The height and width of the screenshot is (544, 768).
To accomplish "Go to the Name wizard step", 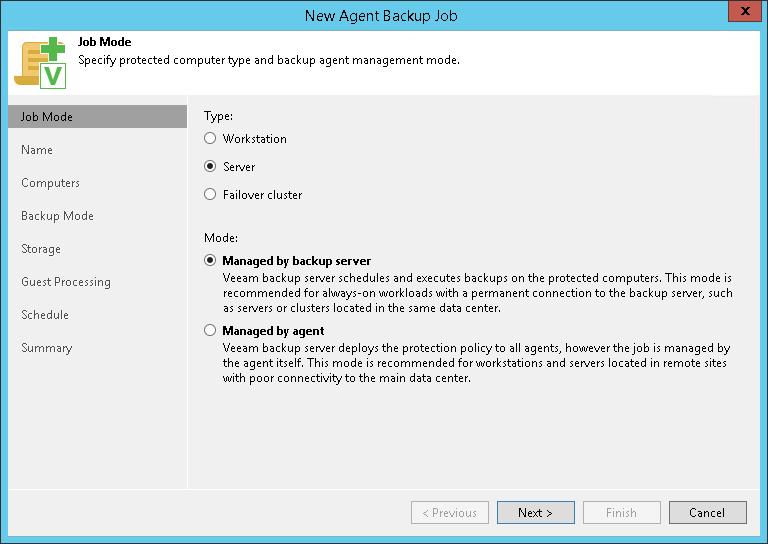I will [37, 150].
